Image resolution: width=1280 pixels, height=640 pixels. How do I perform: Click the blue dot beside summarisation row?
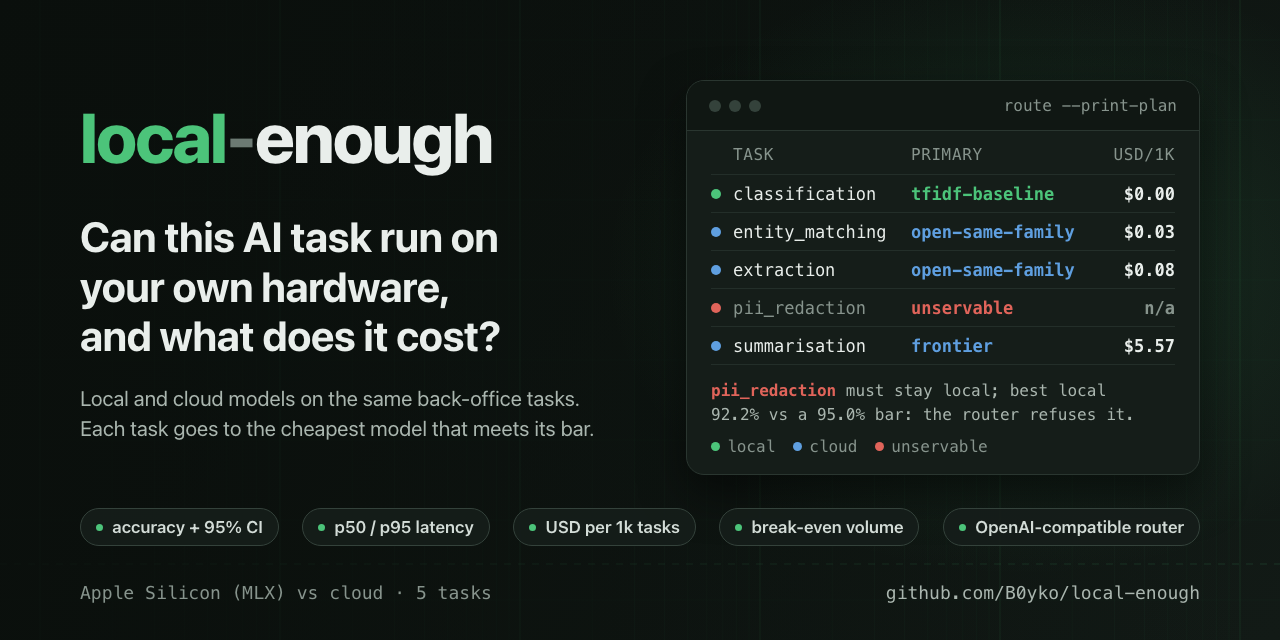[716, 346]
